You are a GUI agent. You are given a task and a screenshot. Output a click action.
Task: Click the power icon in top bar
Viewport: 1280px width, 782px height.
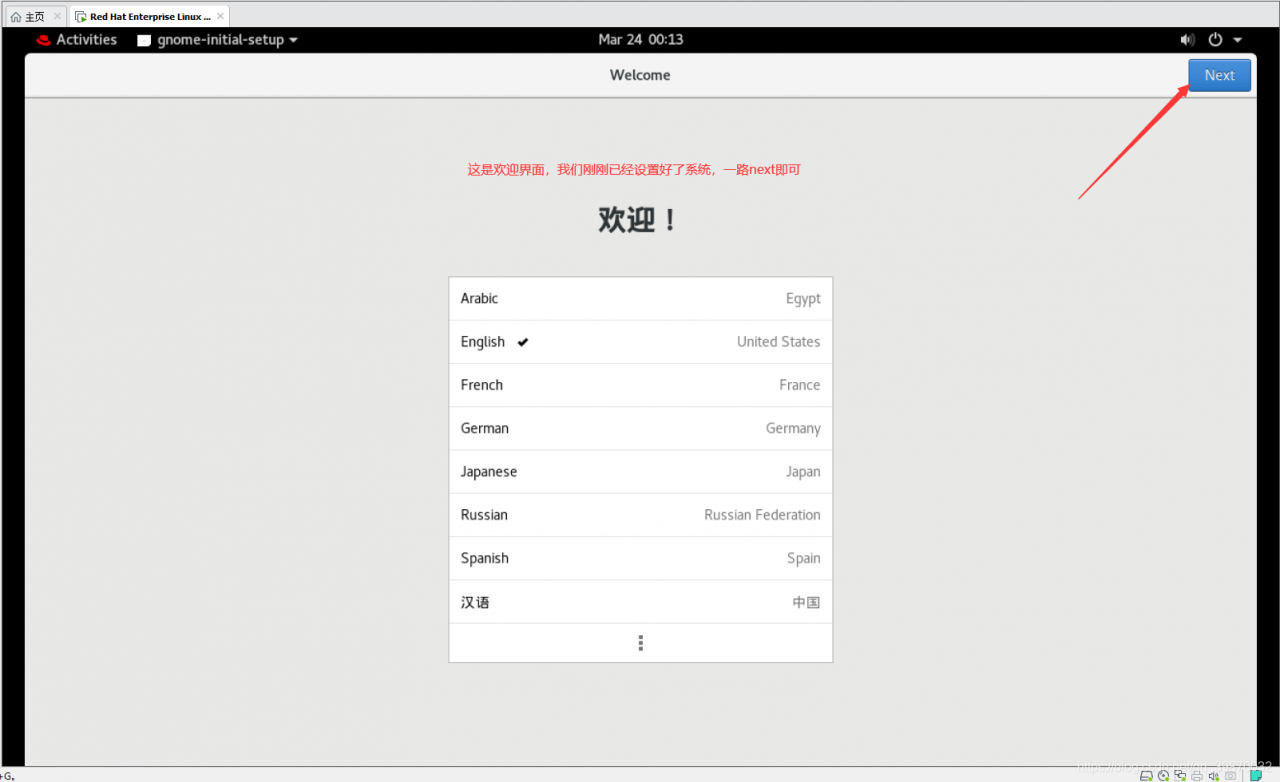[x=1215, y=40]
